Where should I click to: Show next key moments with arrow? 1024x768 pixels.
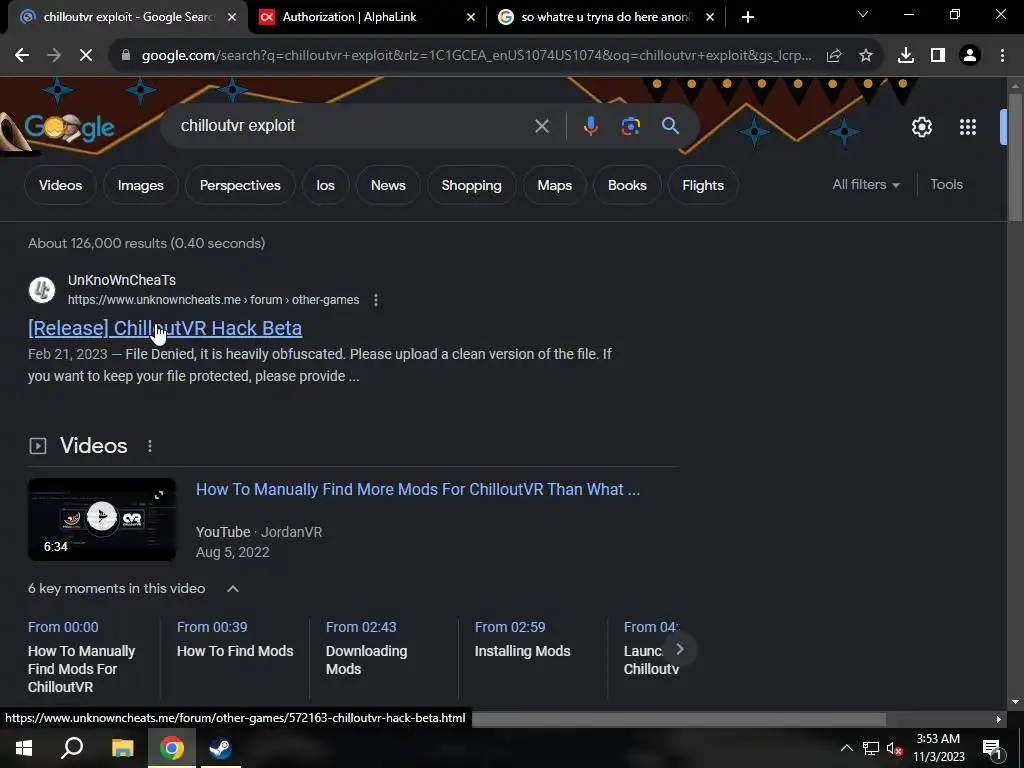click(x=679, y=649)
